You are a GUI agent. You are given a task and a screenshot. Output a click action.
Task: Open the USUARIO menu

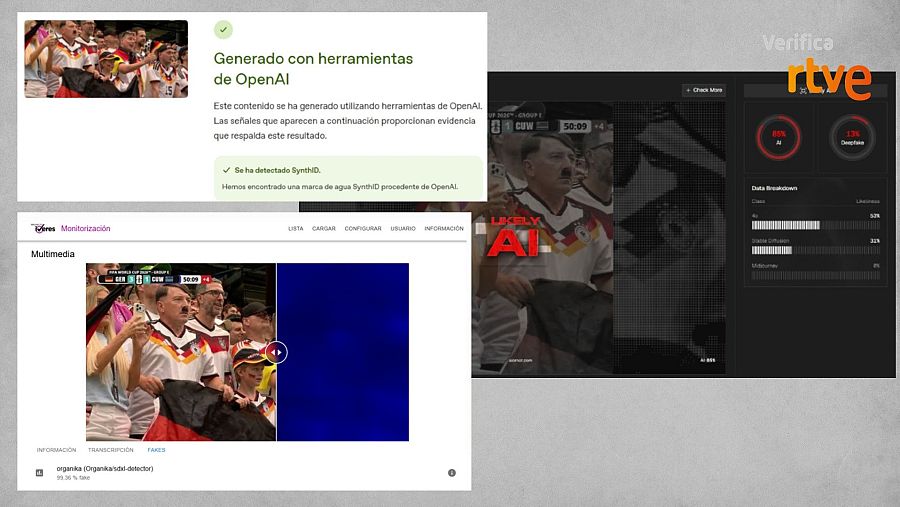[403, 229]
